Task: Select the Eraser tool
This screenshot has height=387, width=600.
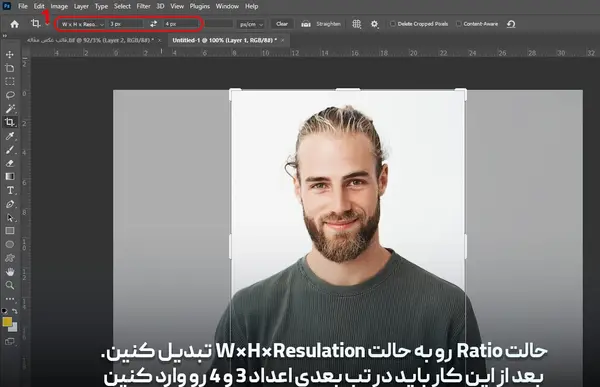Action: (10, 163)
